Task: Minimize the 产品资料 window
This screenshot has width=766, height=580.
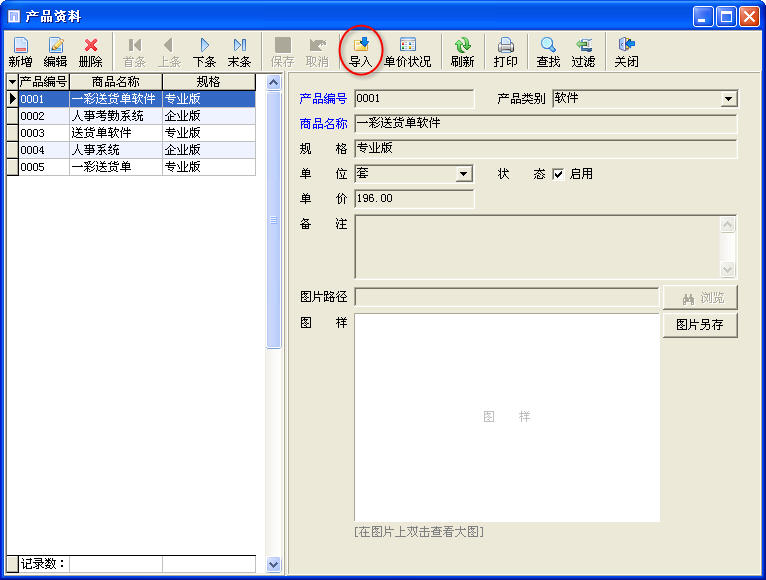Action: [x=703, y=17]
